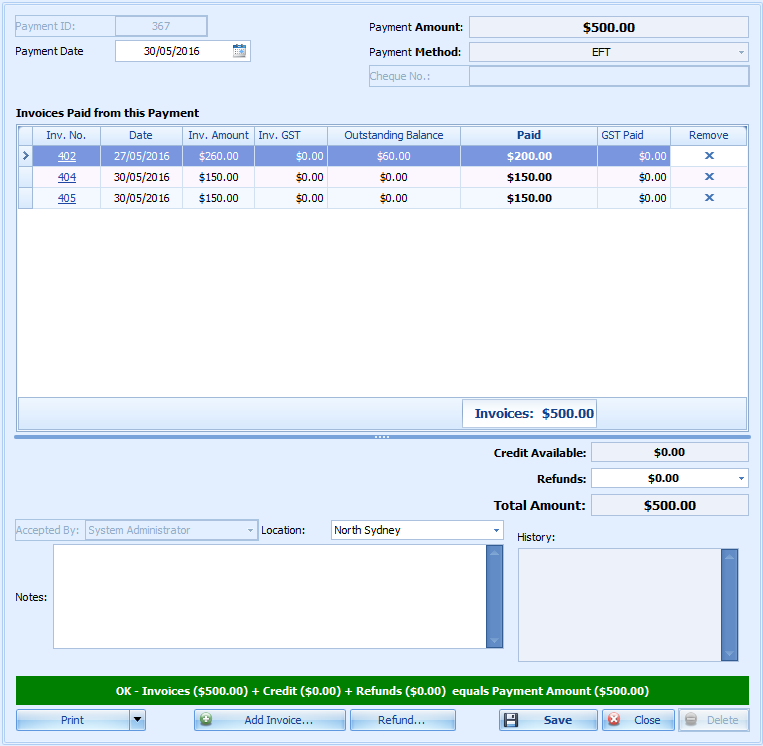
Task: Select invoice 404's $150.00 Paid cell
Action: tap(529, 177)
